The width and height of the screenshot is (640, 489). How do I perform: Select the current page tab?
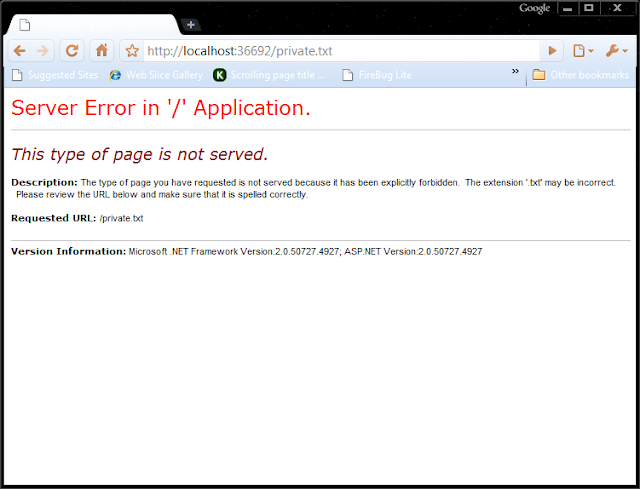tap(93, 25)
